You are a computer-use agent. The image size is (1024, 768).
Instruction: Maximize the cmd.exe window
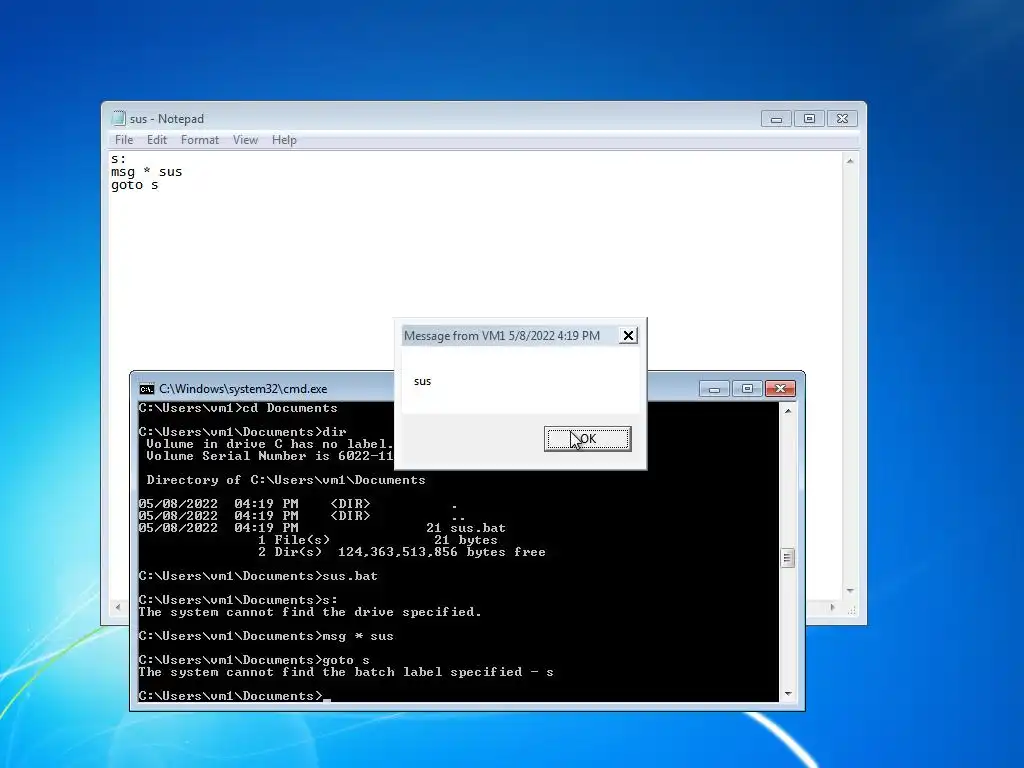coord(747,389)
